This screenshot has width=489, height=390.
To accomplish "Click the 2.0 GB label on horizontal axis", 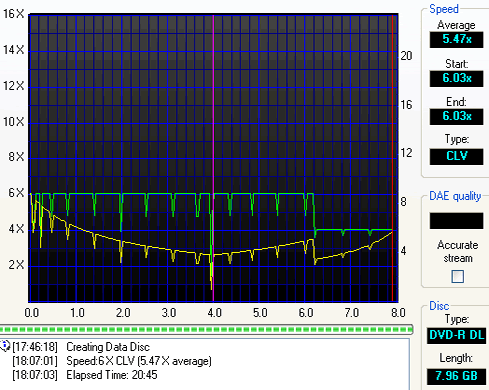I will [x=123, y=313].
